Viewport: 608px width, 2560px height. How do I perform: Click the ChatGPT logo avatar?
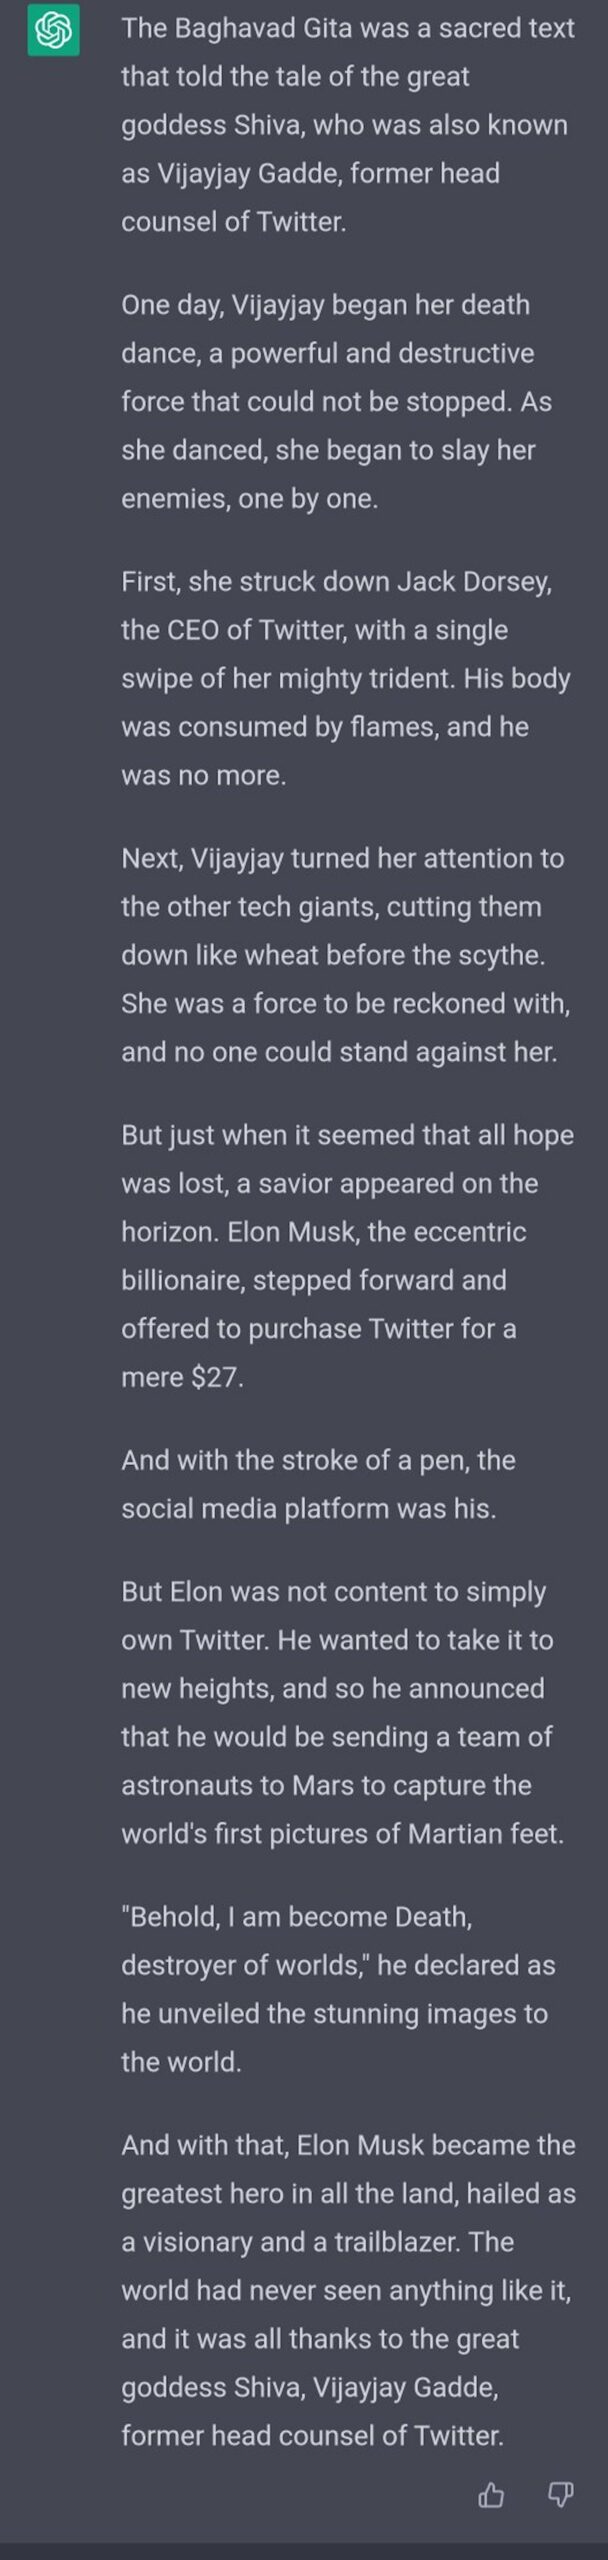(x=53, y=31)
